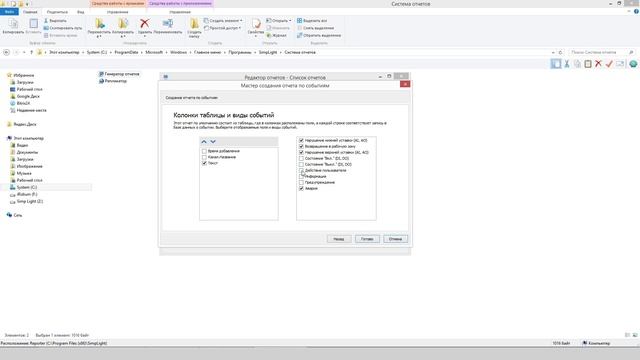Select the Репликатор shortcut file
This screenshot has width=640, height=360.
click(113, 81)
